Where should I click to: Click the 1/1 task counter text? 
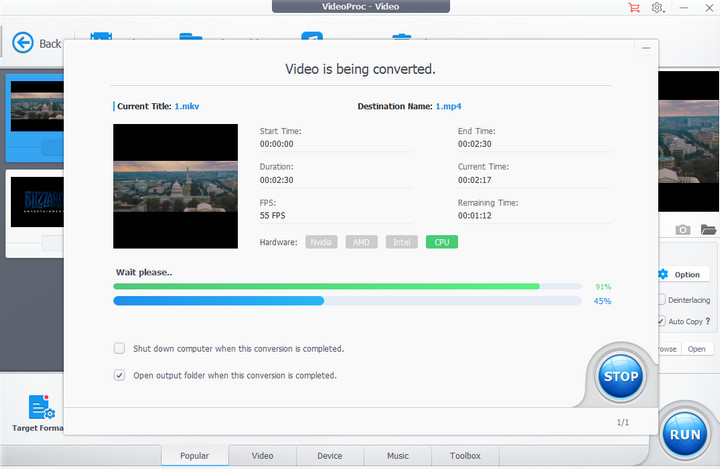623,422
